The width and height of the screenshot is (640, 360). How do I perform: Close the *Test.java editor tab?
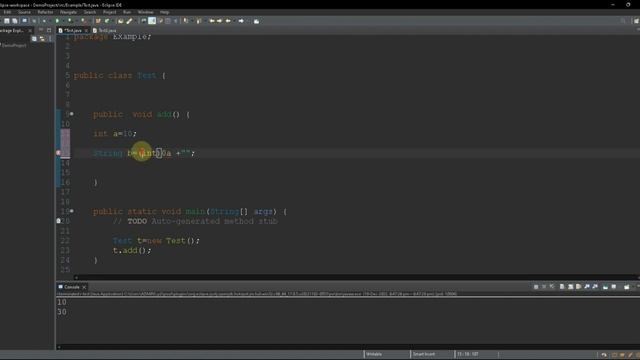coord(86,31)
